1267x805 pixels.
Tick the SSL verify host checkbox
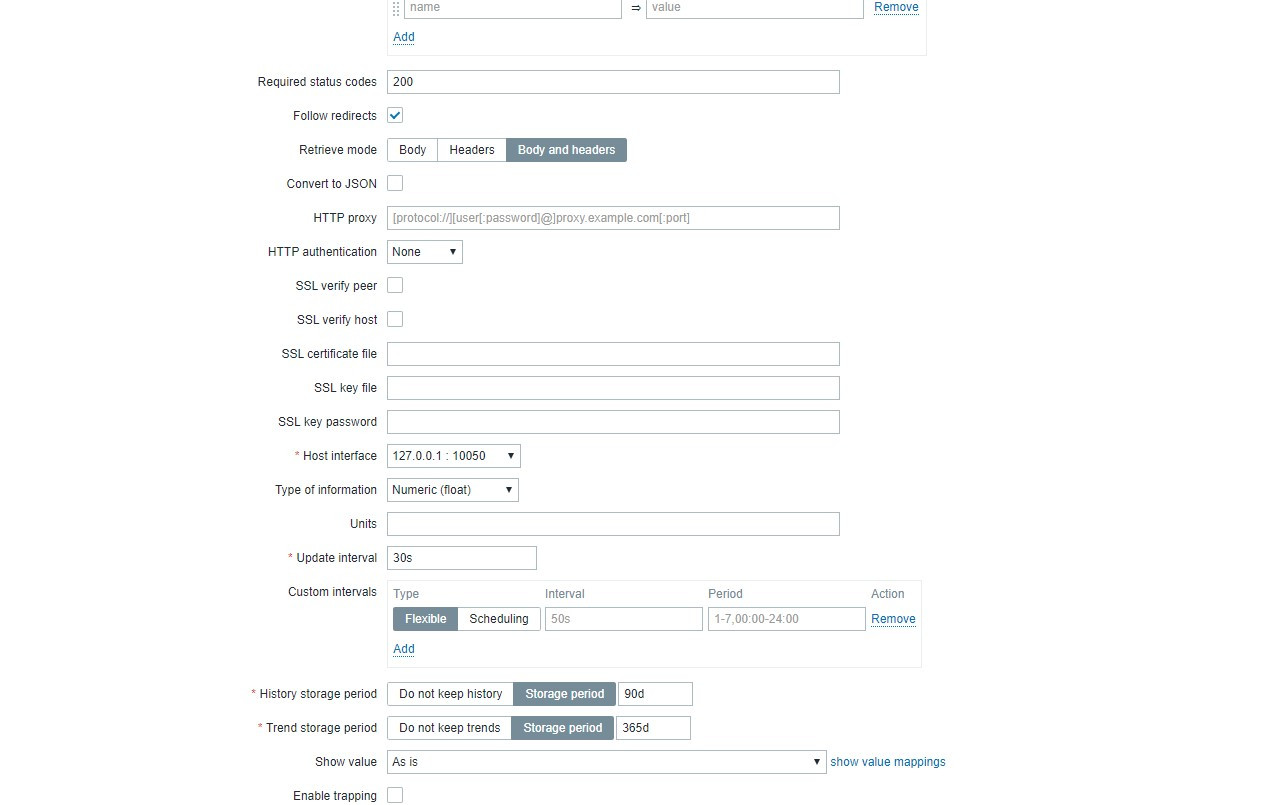point(395,320)
